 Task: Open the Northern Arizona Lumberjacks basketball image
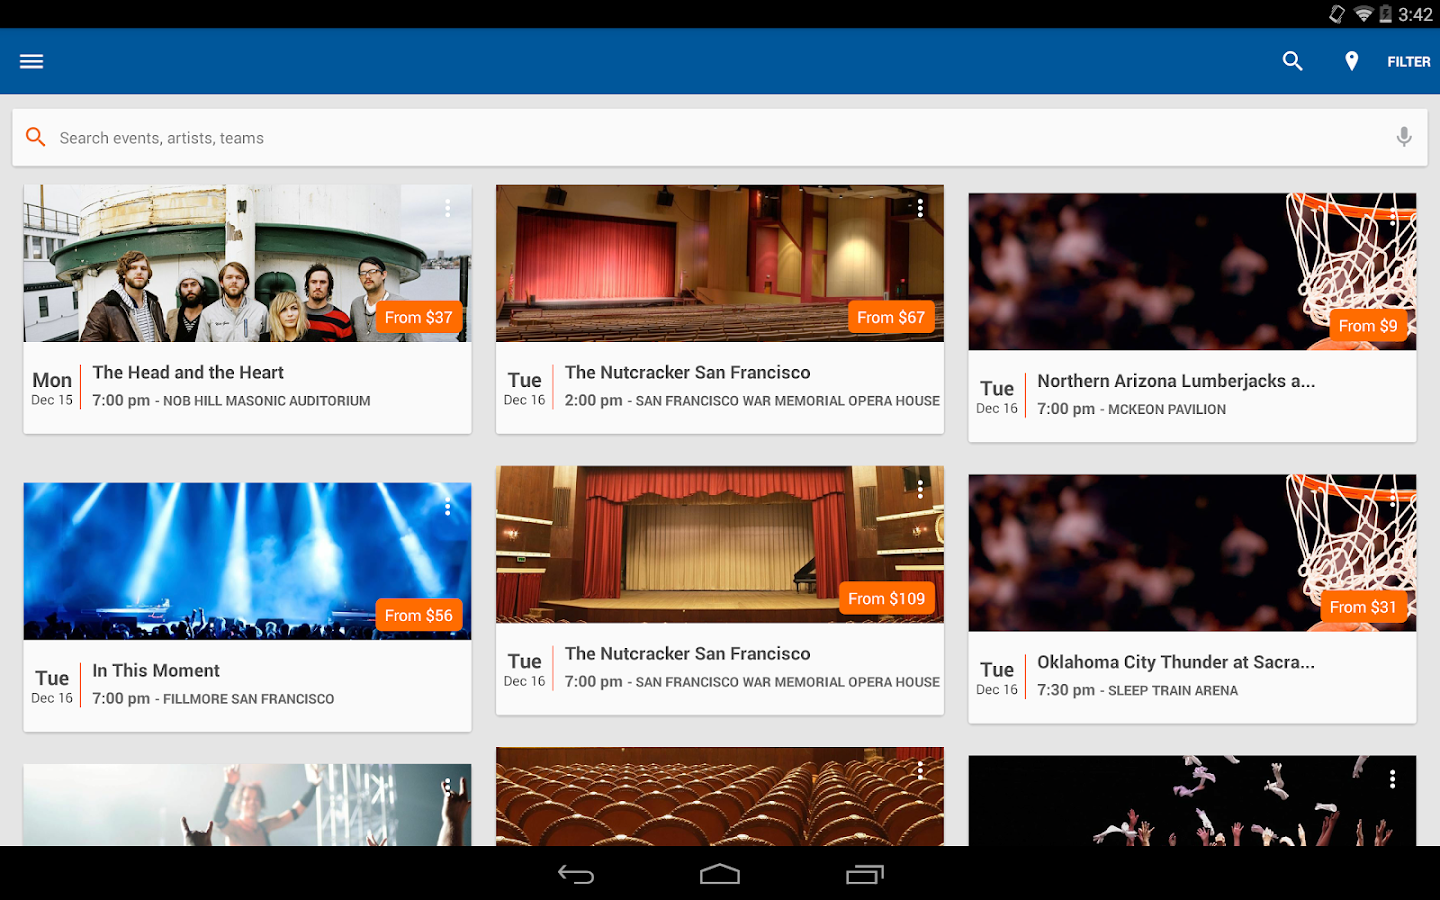click(x=1192, y=271)
